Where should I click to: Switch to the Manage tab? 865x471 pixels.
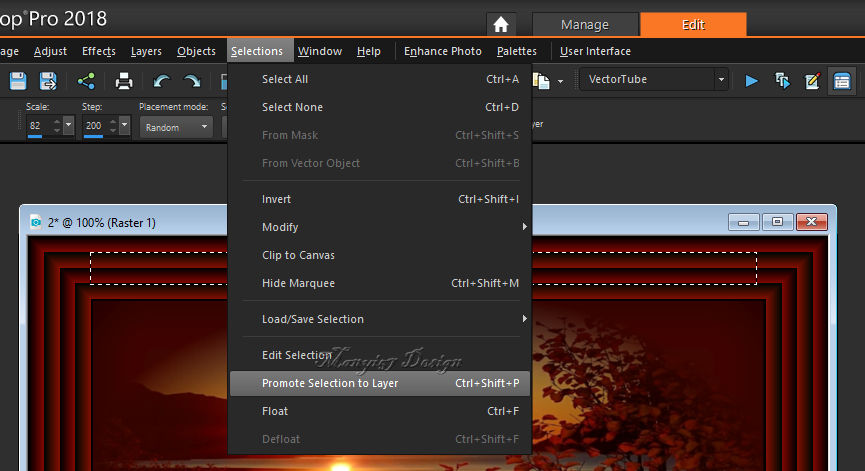click(585, 25)
